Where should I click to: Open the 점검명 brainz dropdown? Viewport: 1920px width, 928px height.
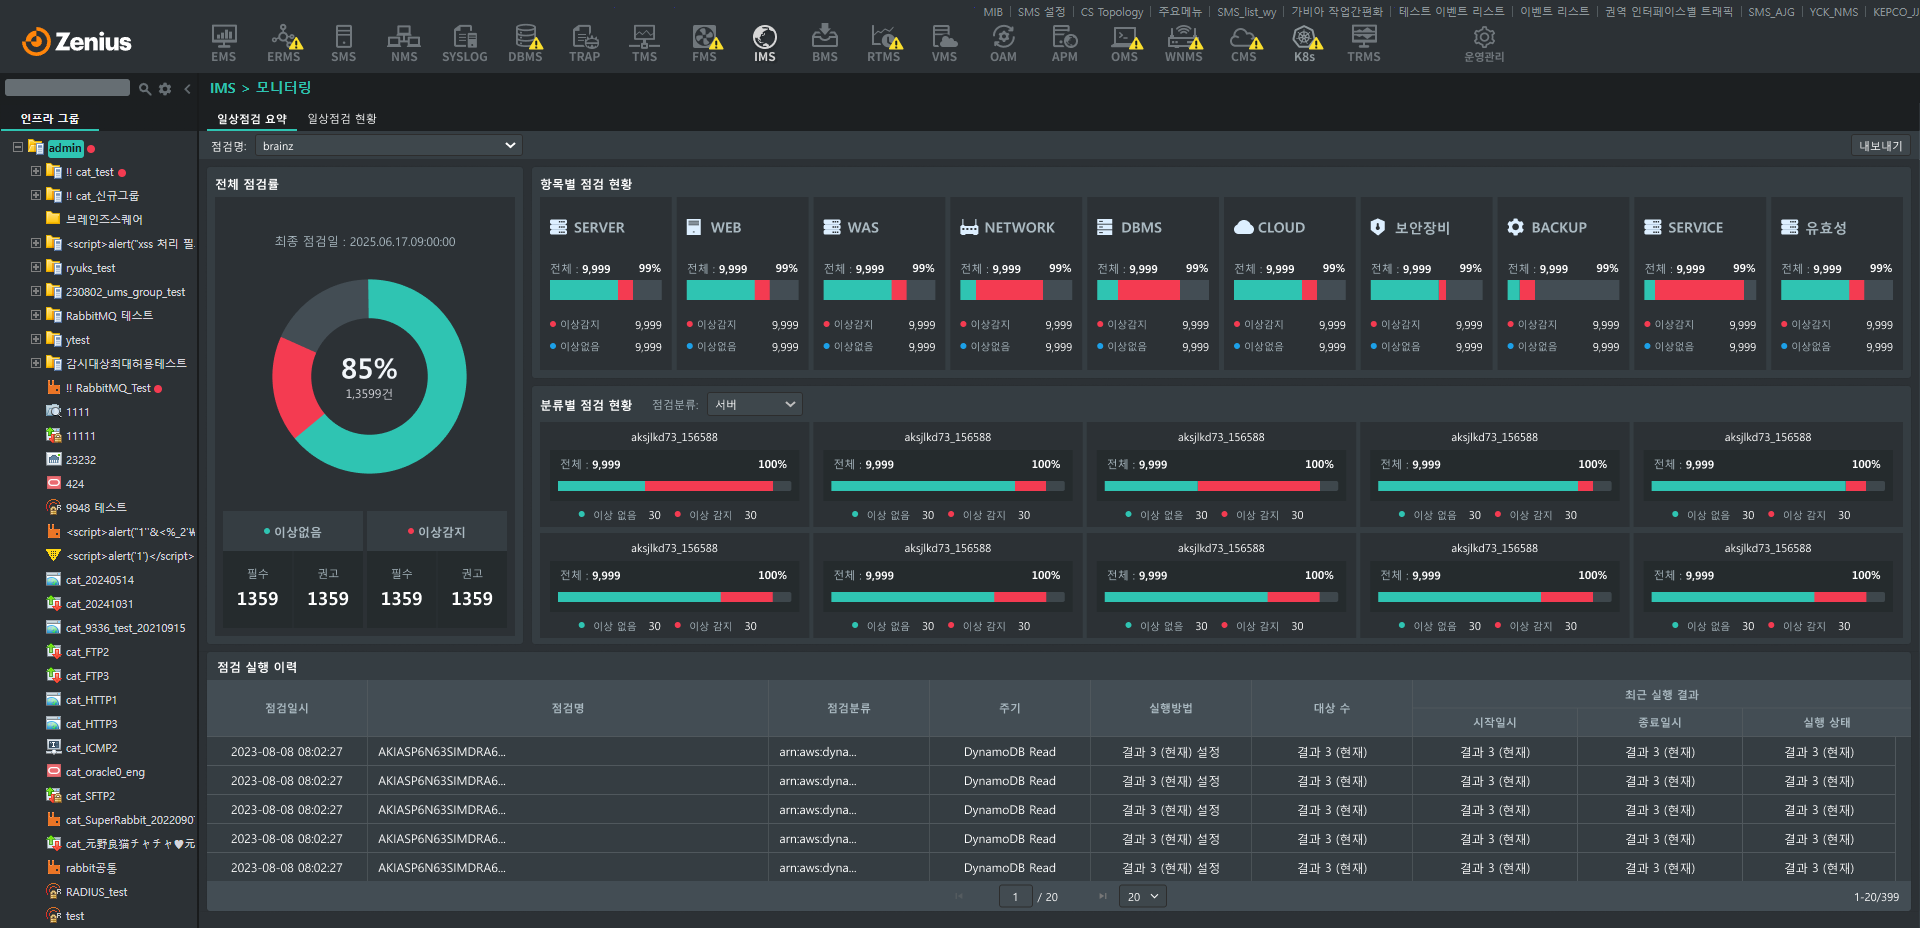[389, 146]
